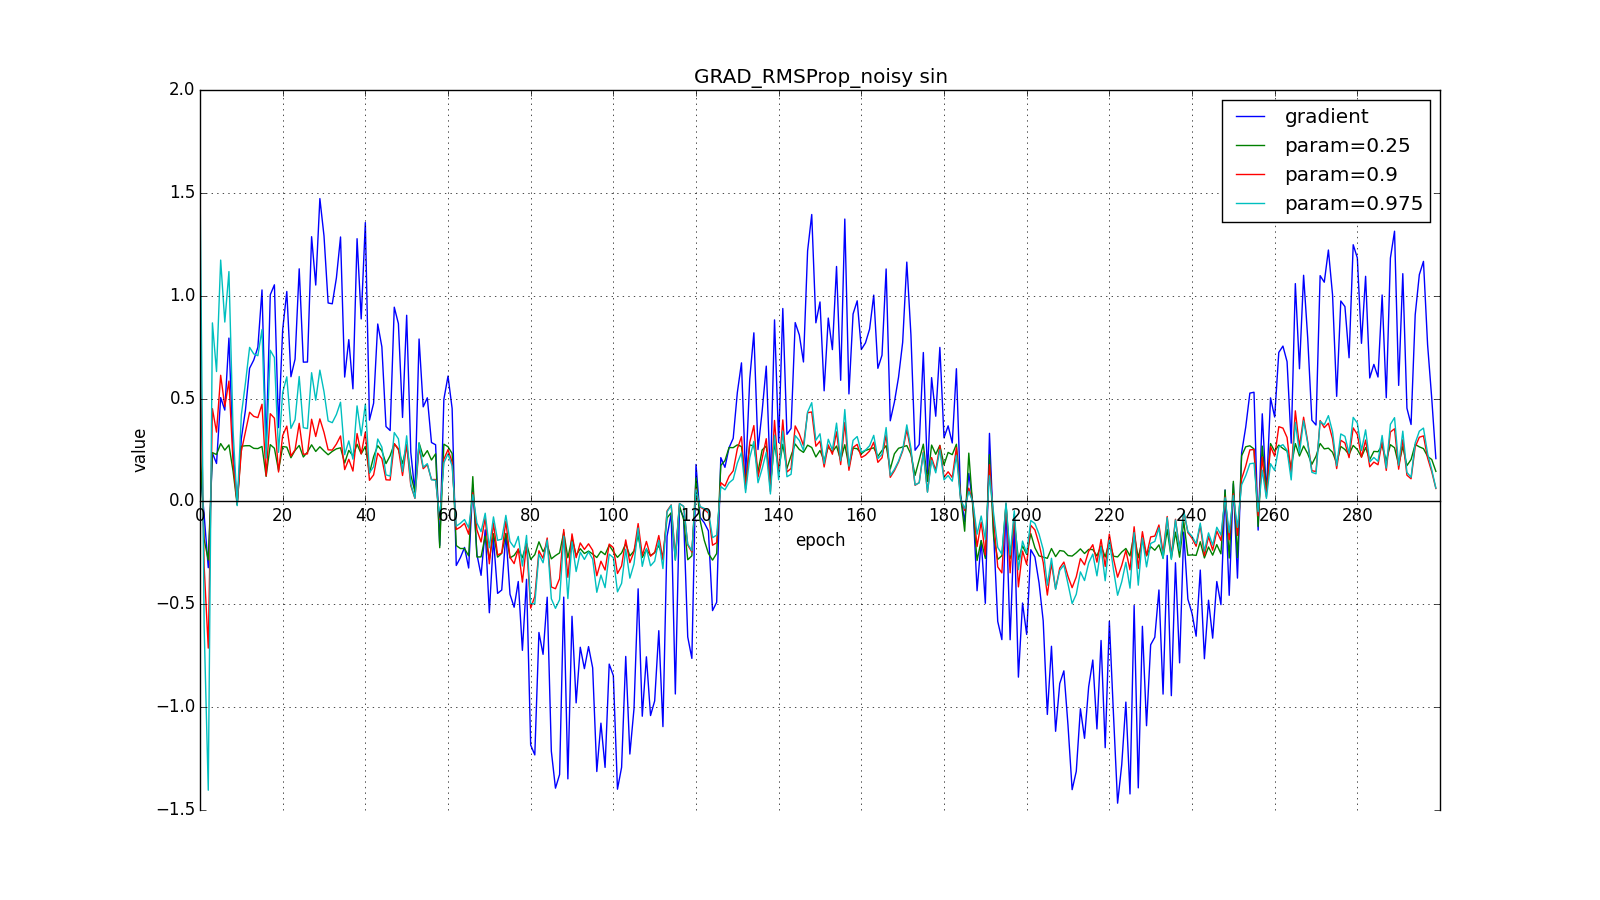
Task: Click the 'param=0.975' legend label
Action: click(x=1354, y=204)
